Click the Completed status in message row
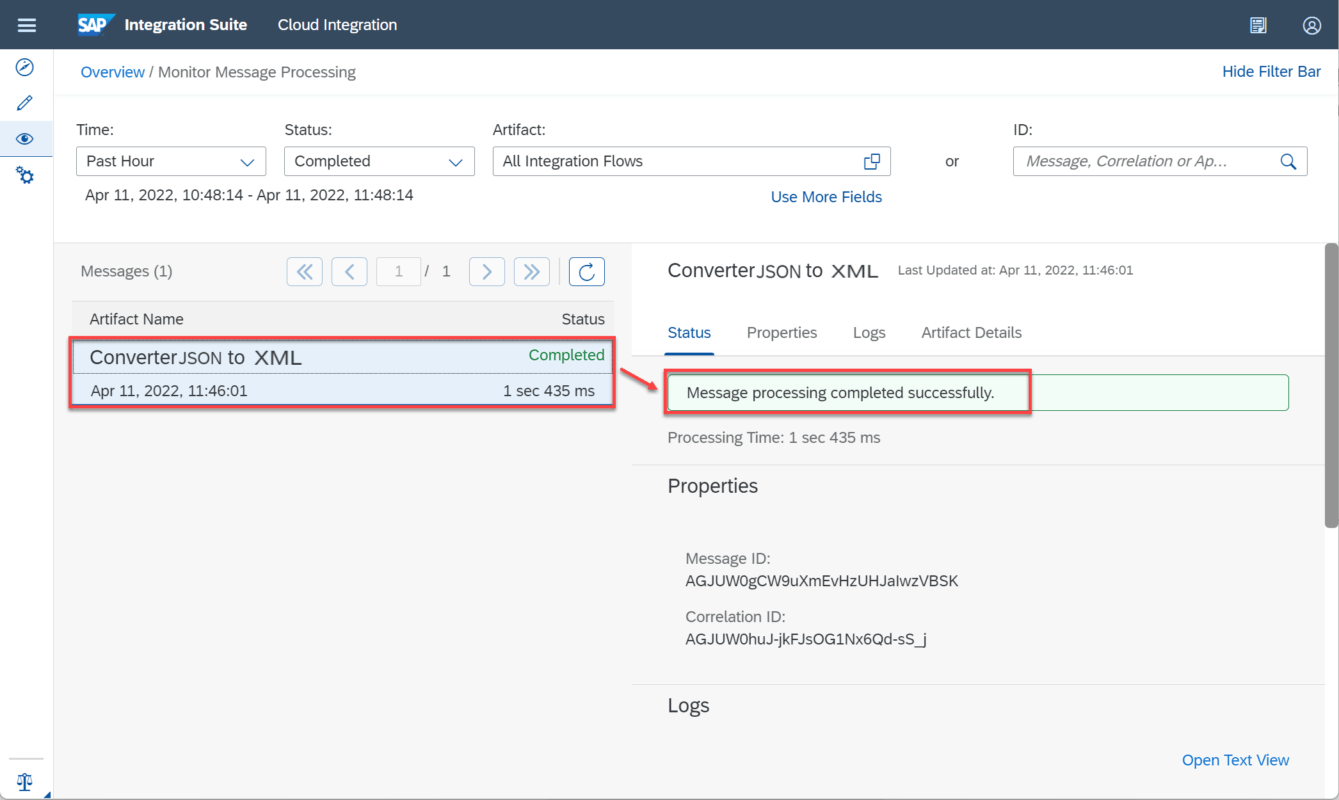This screenshot has width=1339, height=800. 566,355
